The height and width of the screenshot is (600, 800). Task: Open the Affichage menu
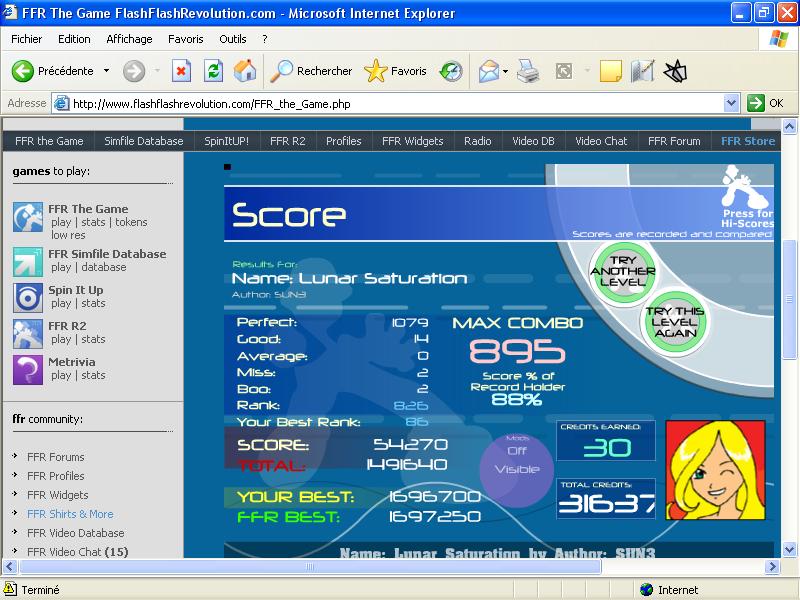[x=129, y=39]
